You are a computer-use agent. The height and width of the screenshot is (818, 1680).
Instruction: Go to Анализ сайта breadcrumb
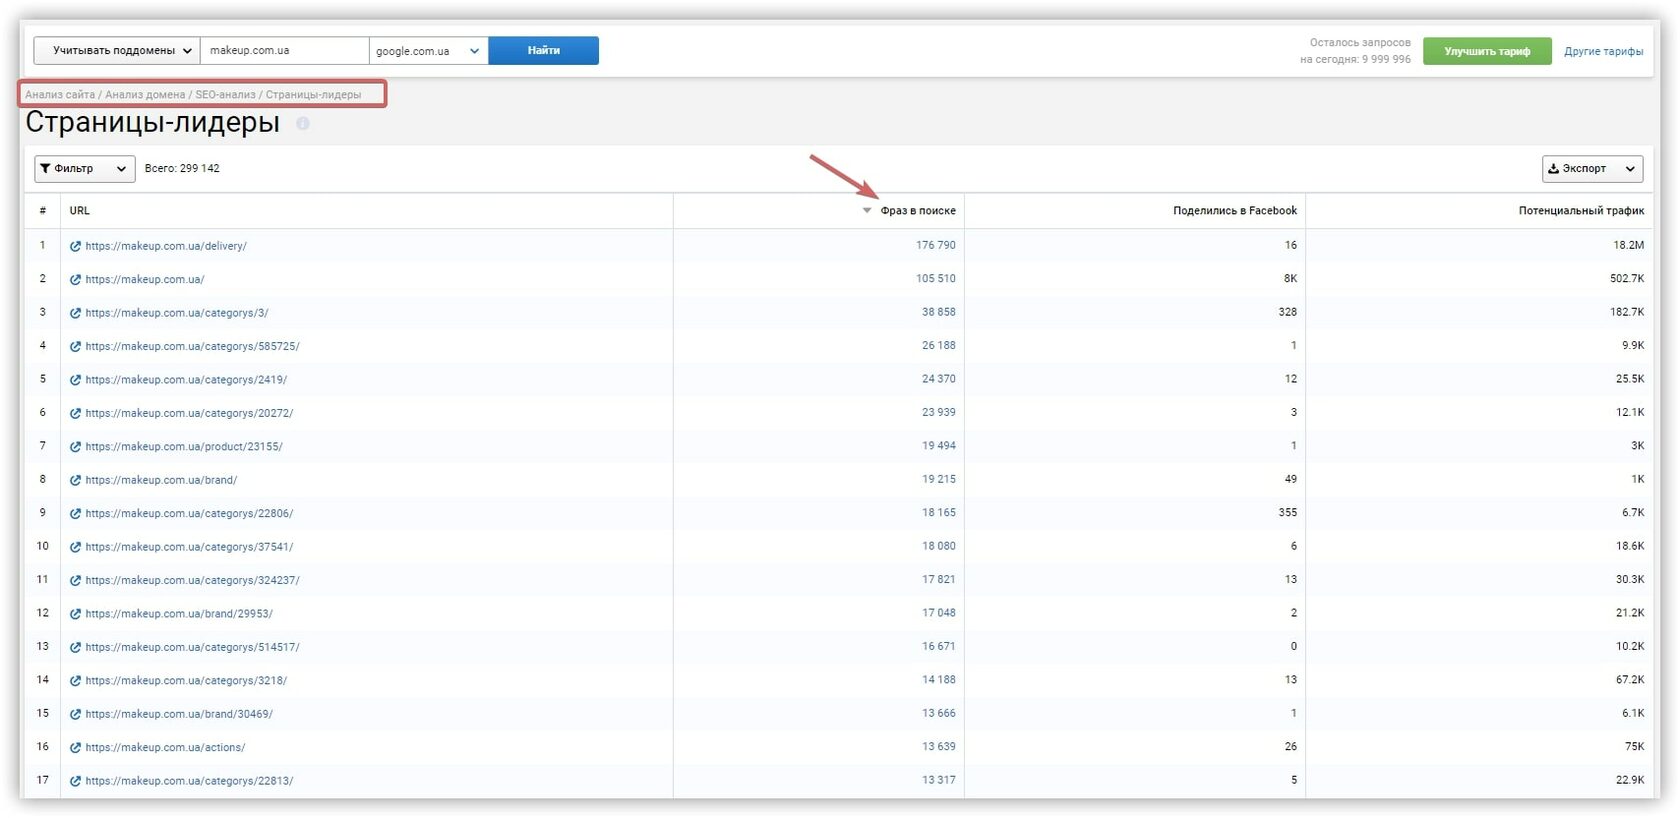[60, 95]
